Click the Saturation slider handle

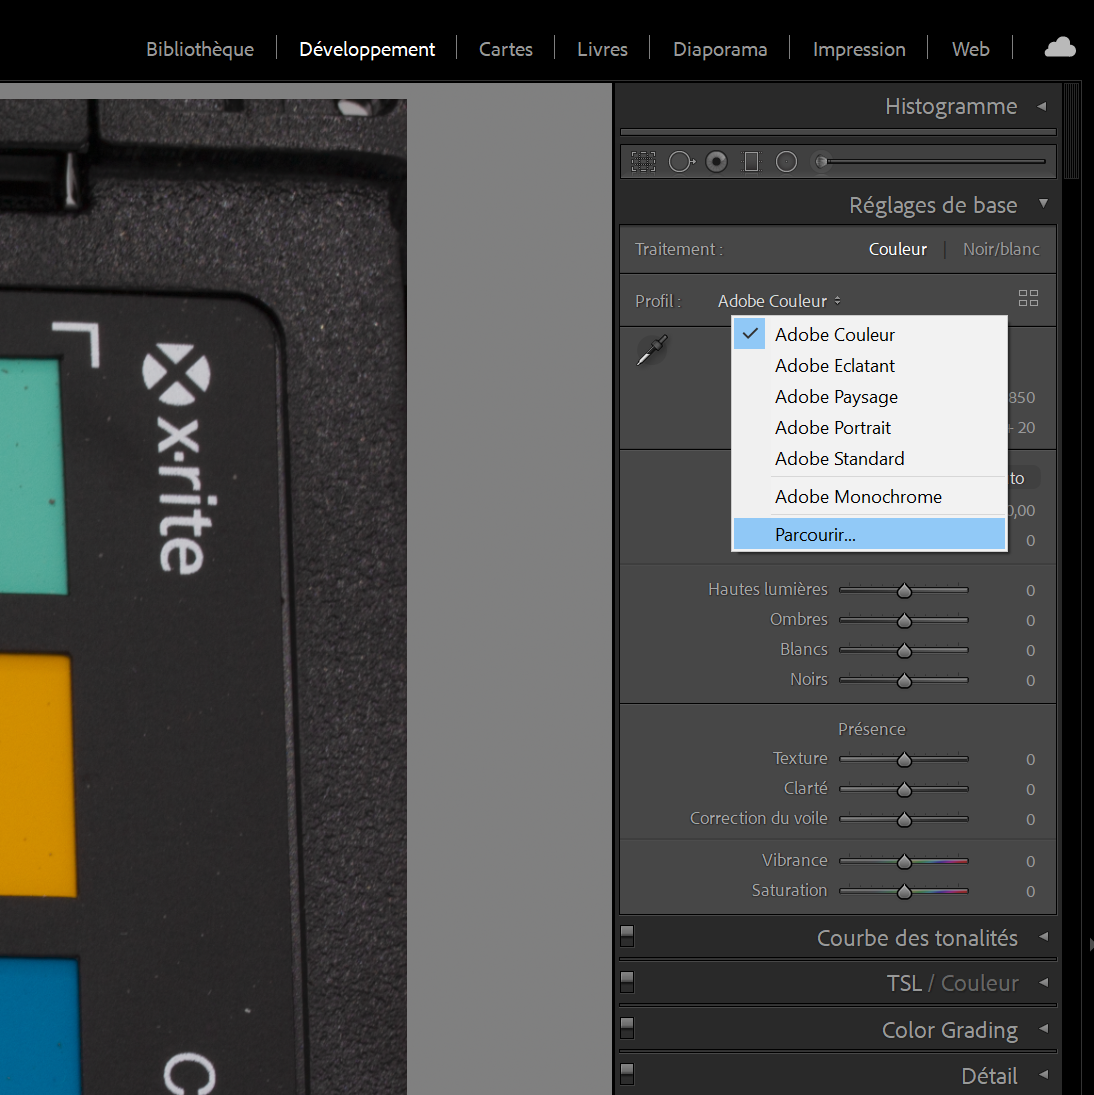904,892
